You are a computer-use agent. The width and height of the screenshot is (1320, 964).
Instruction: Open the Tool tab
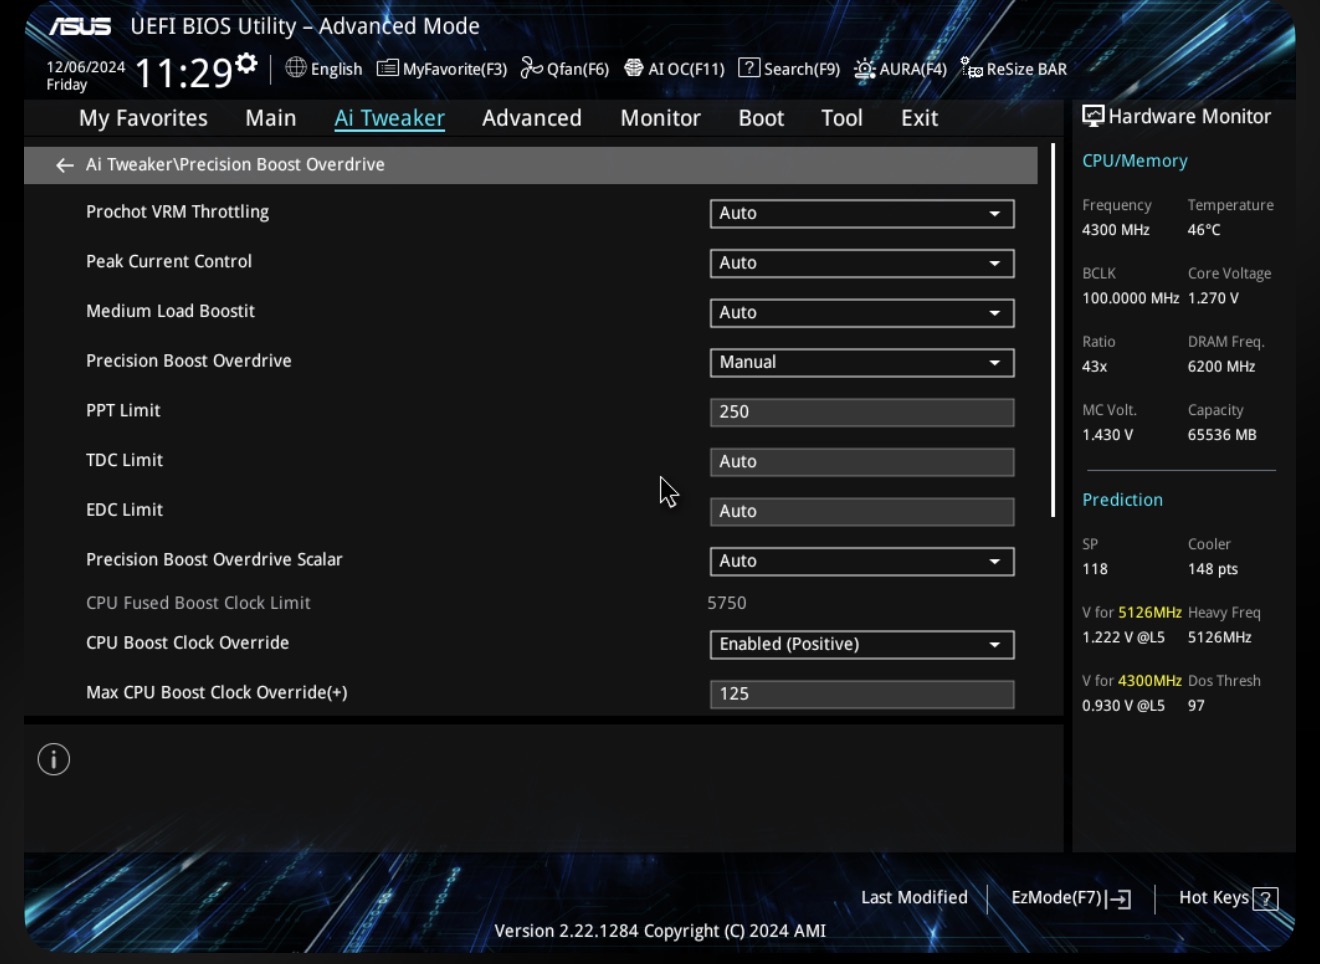[842, 118]
